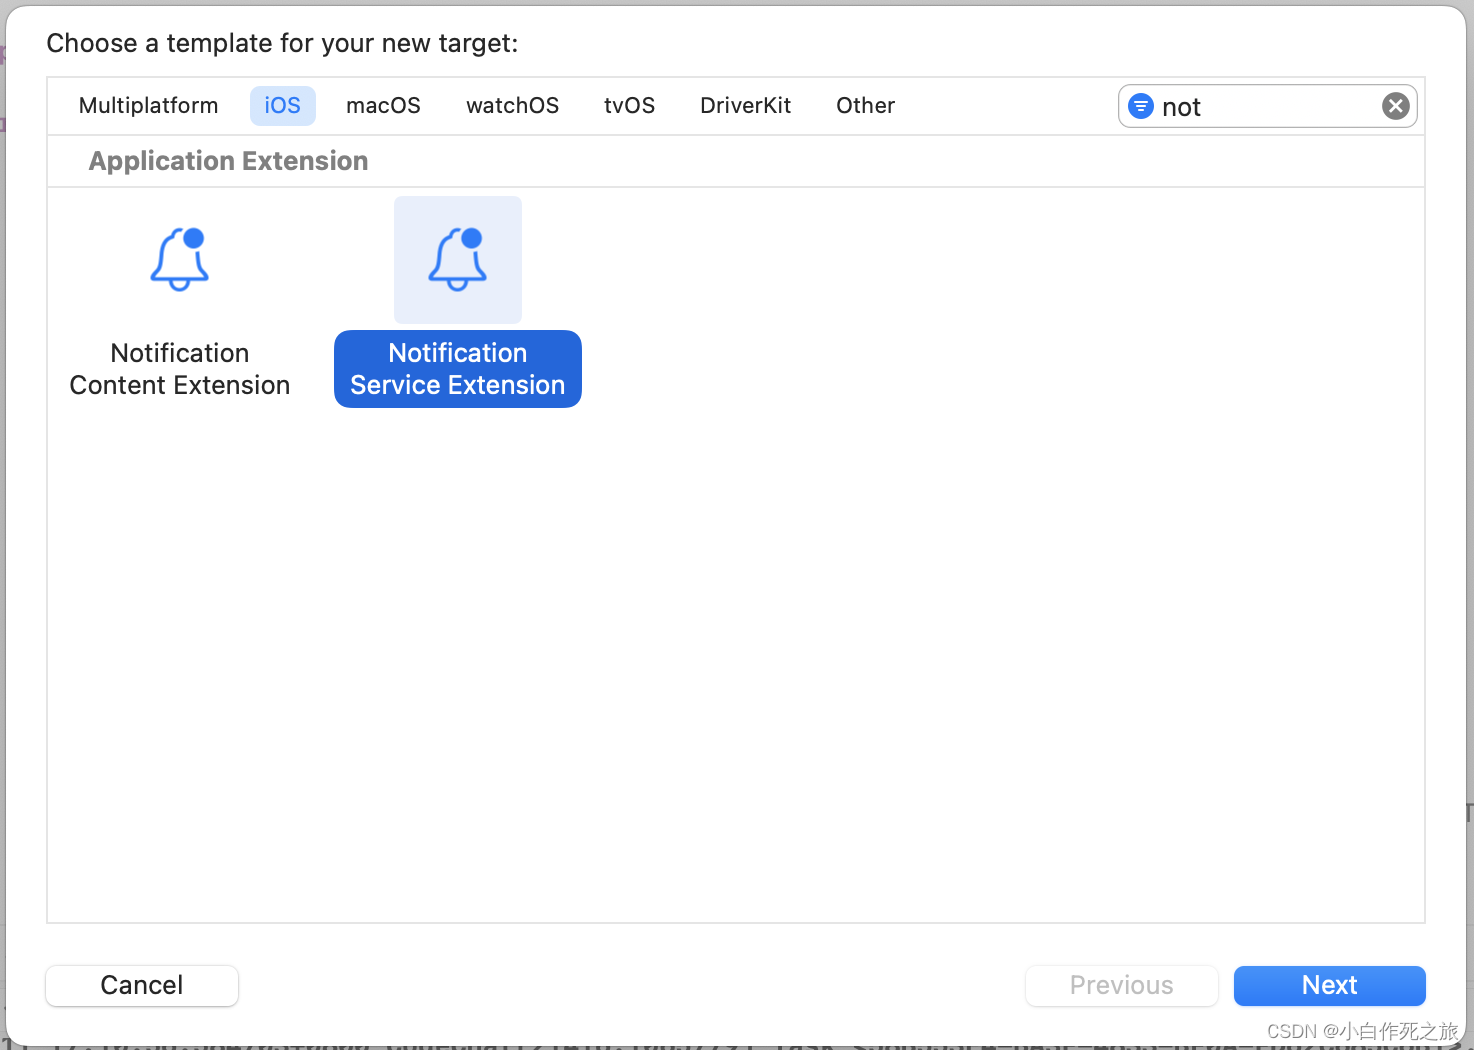Clear the search text with X button
The width and height of the screenshot is (1474, 1050).
[1396, 106]
